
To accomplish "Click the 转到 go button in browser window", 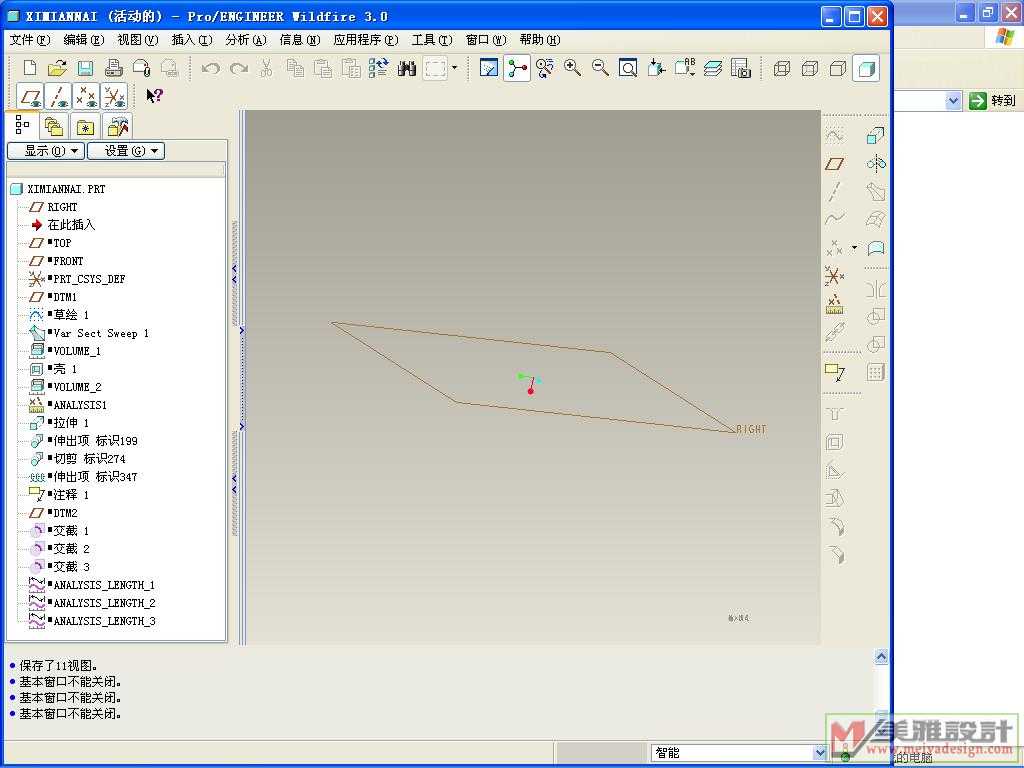I will pos(993,101).
